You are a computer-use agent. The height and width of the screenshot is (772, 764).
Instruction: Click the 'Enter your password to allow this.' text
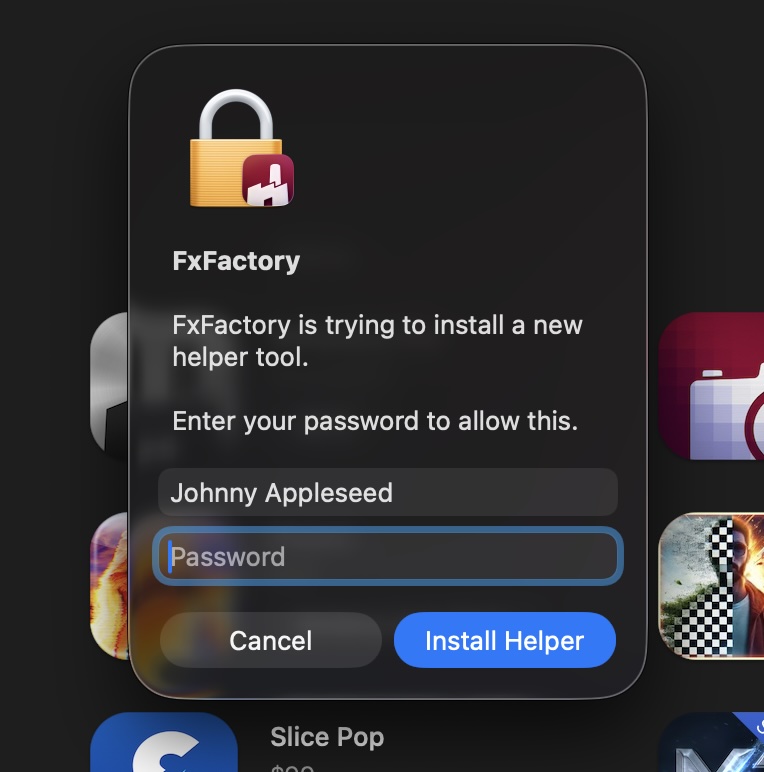click(375, 421)
